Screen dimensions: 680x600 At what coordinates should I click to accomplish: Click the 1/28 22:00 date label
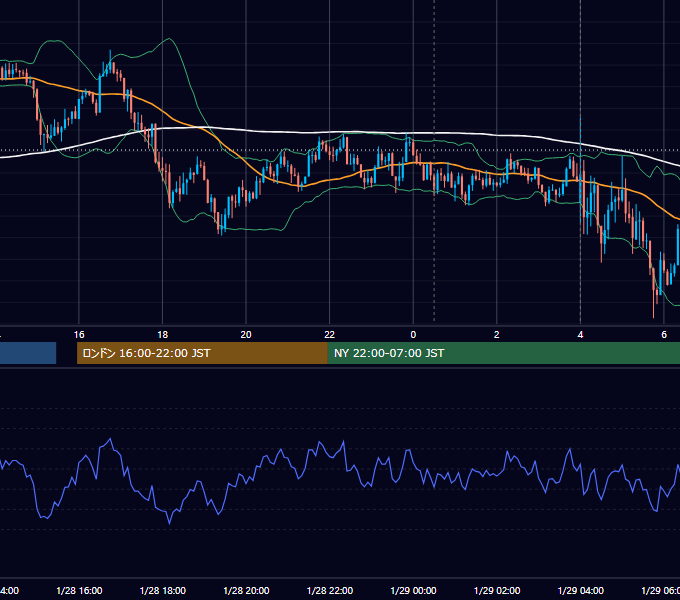point(330,590)
